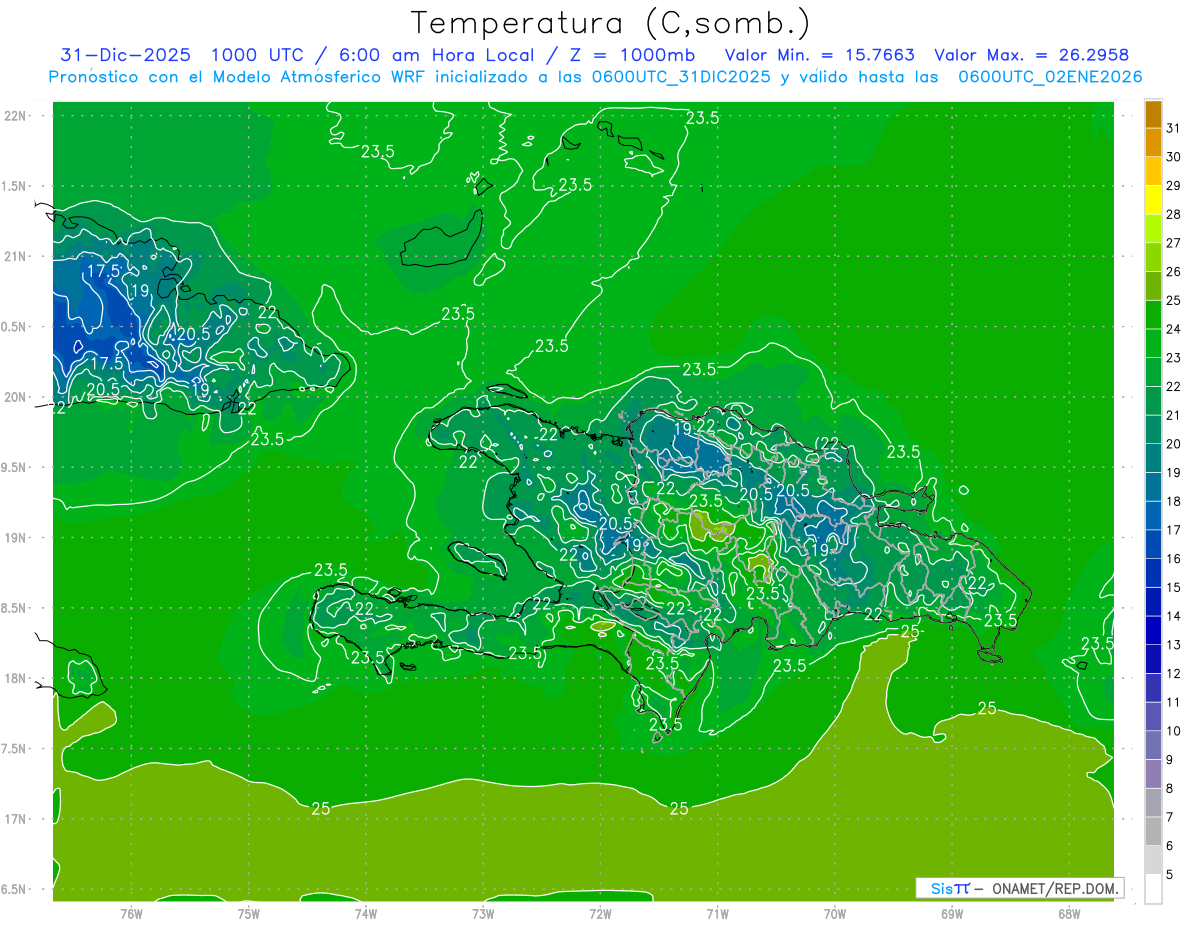Click the '68W' longitude axis label

tap(1069, 913)
